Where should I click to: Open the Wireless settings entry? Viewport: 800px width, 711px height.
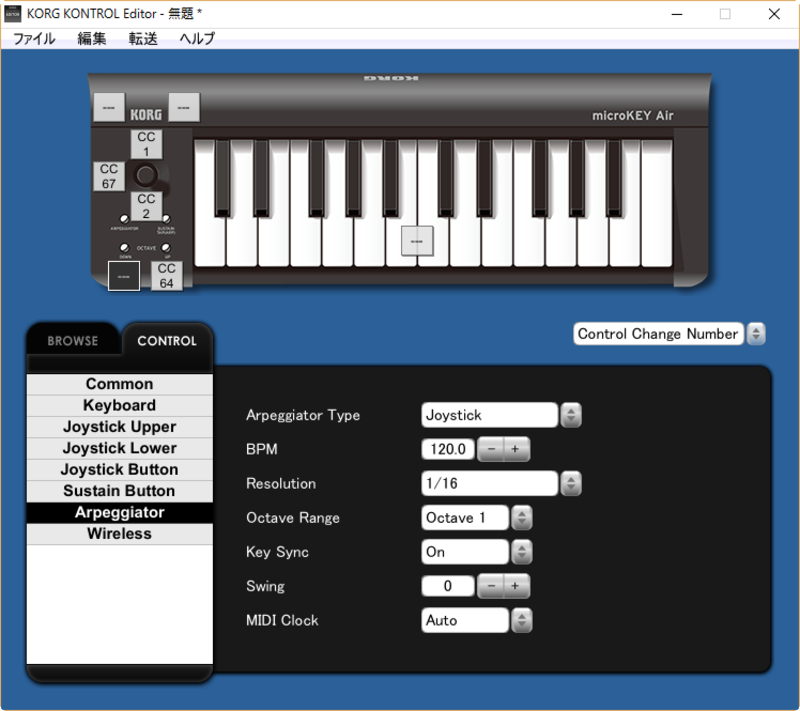point(120,534)
